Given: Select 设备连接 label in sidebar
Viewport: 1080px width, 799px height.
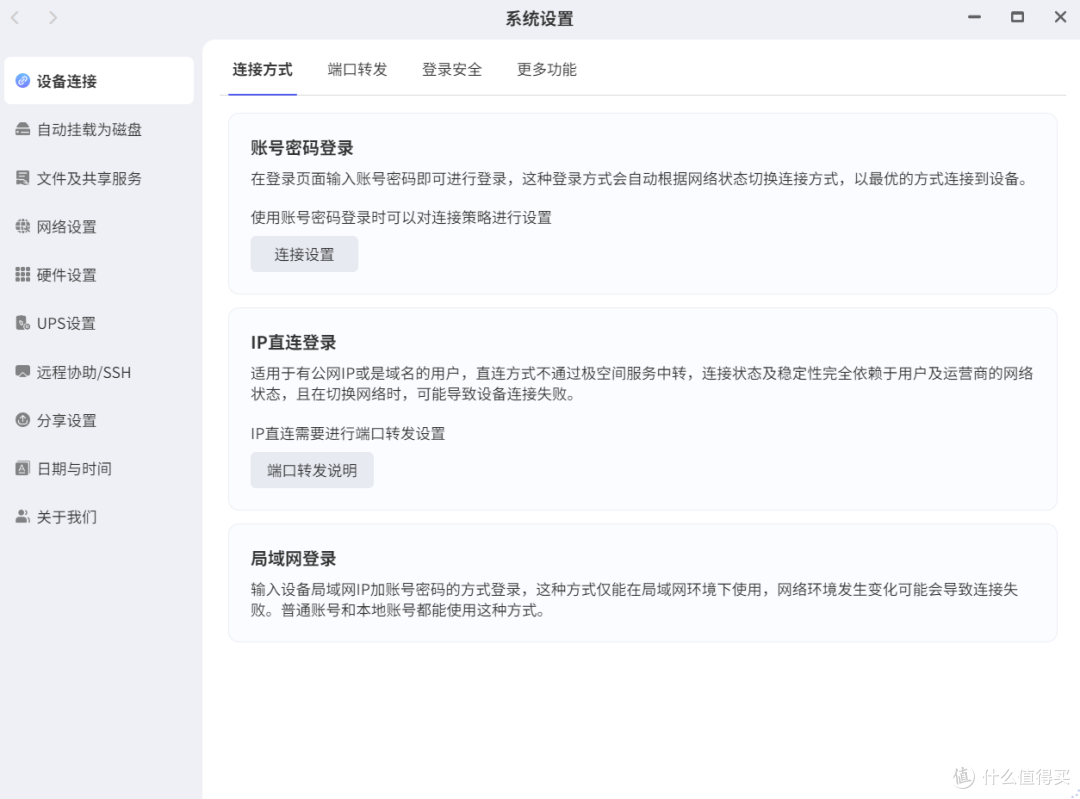Looking at the screenshot, I should point(67,81).
